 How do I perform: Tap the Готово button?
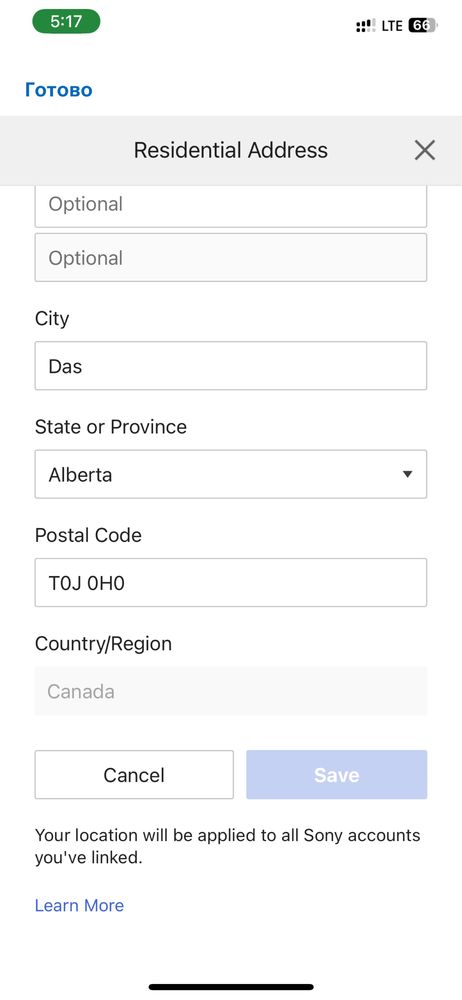pyautogui.click(x=59, y=90)
